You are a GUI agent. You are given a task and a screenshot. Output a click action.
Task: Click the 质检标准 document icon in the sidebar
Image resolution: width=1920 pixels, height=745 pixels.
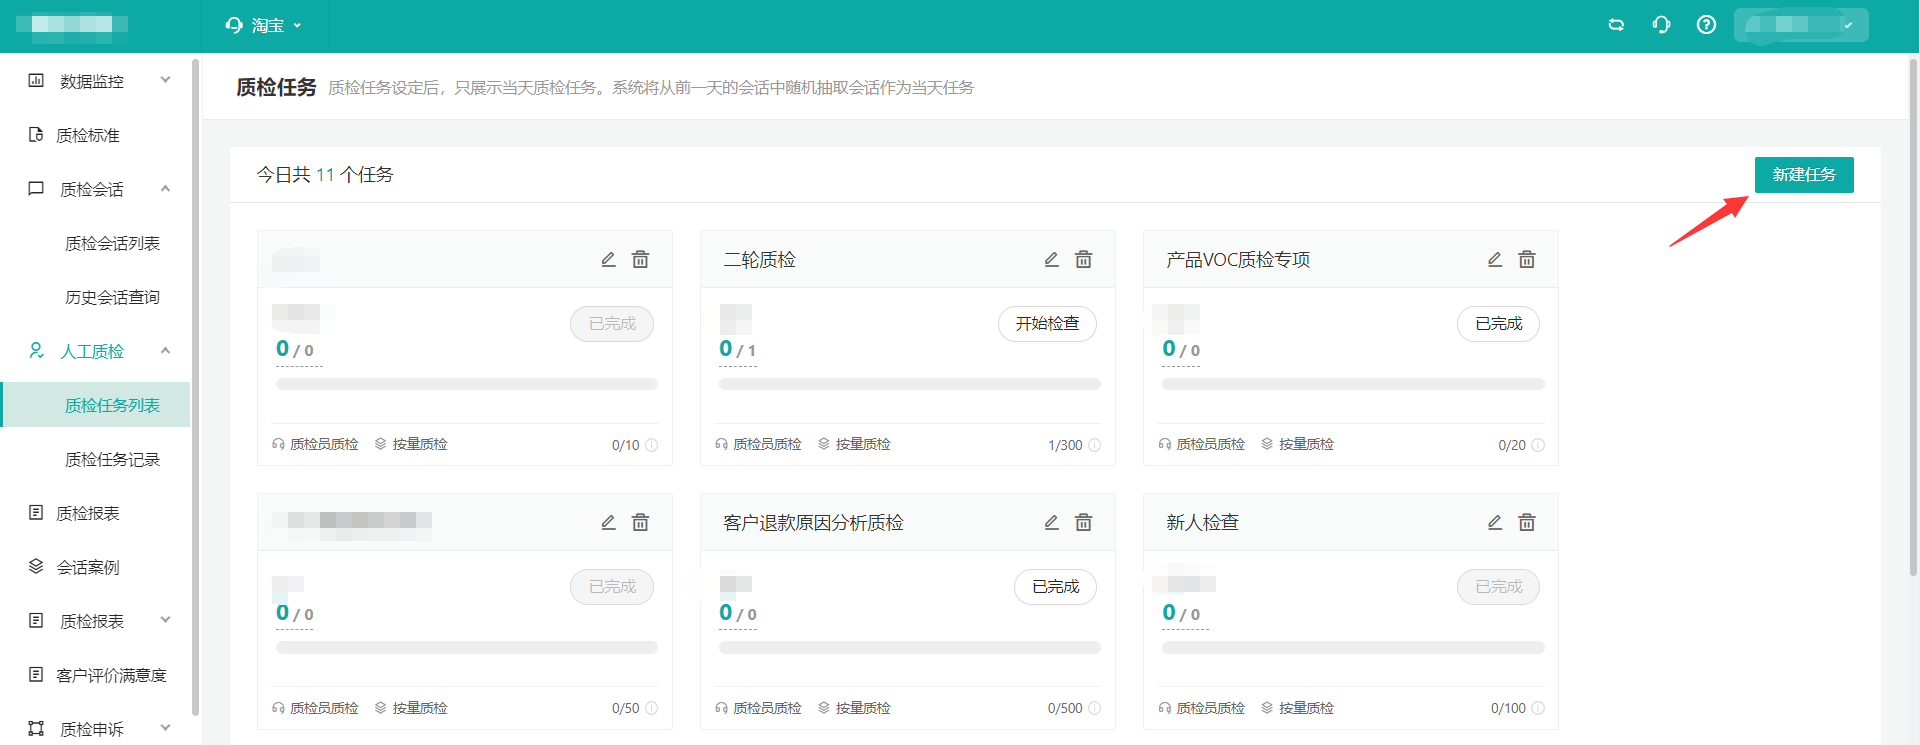[36, 134]
